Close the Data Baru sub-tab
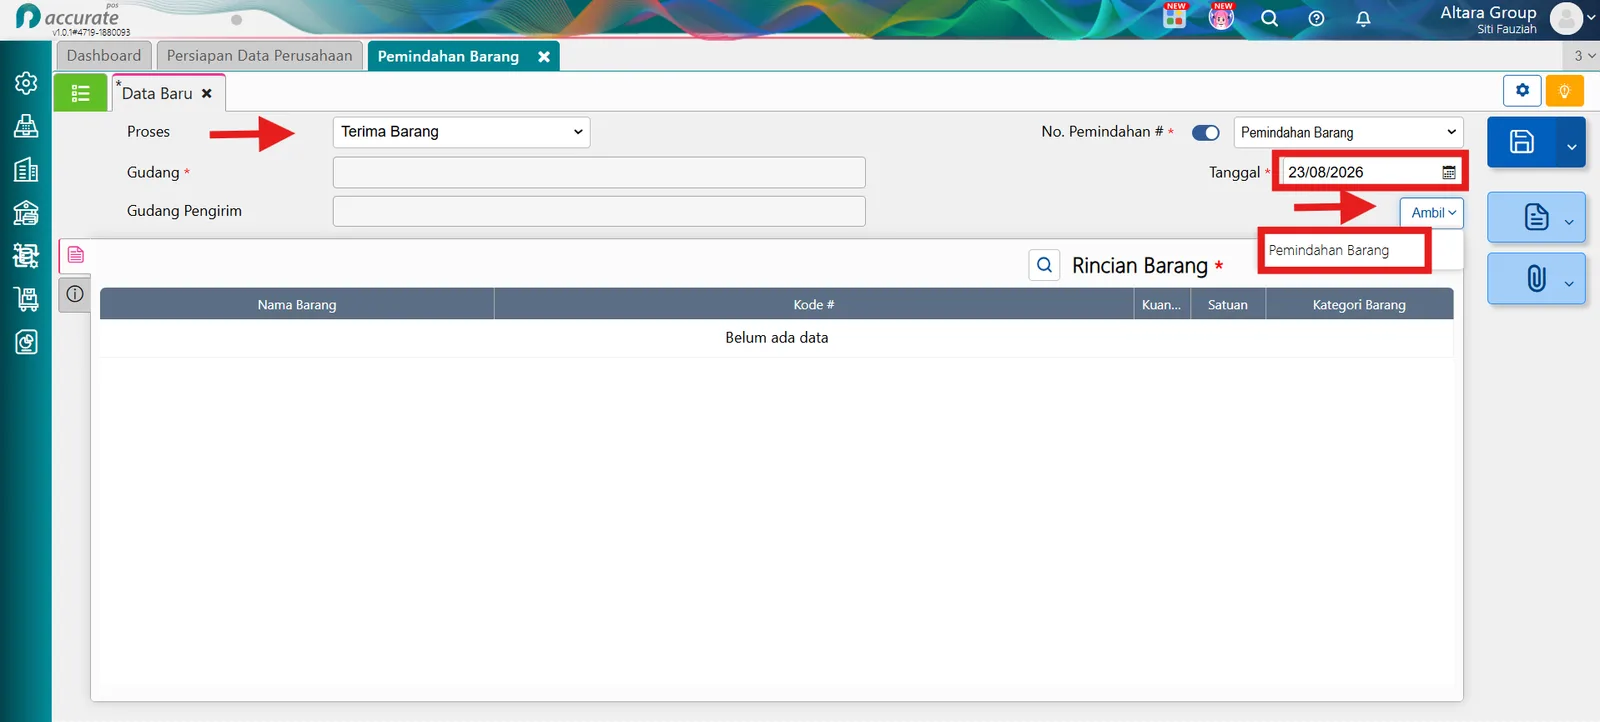Screen dimensions: 1600x722 207,93
